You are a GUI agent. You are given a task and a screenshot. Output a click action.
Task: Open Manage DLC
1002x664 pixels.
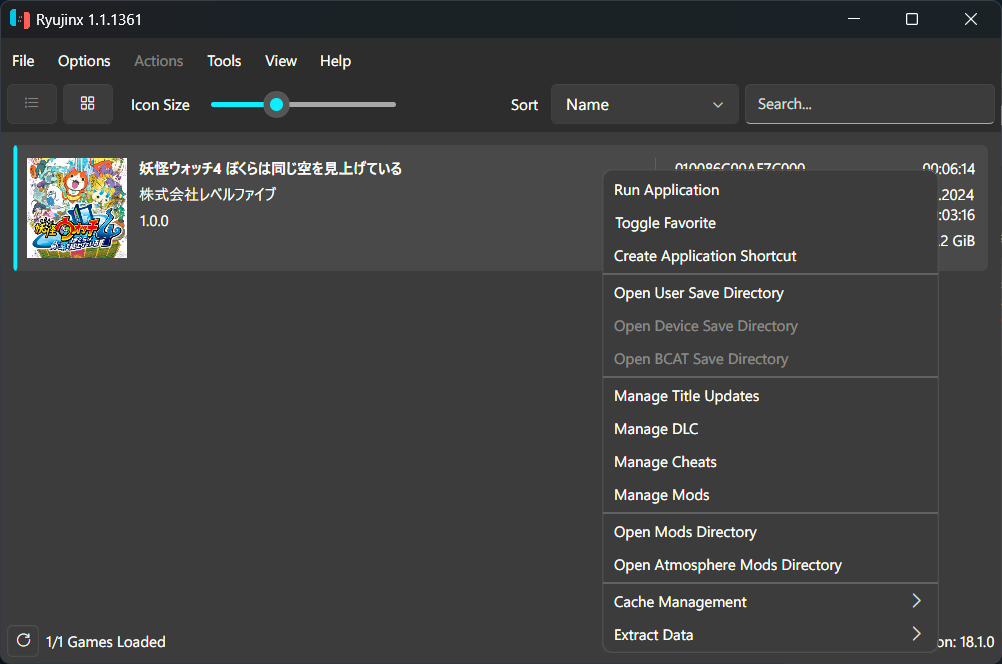[x=770, y=429]
